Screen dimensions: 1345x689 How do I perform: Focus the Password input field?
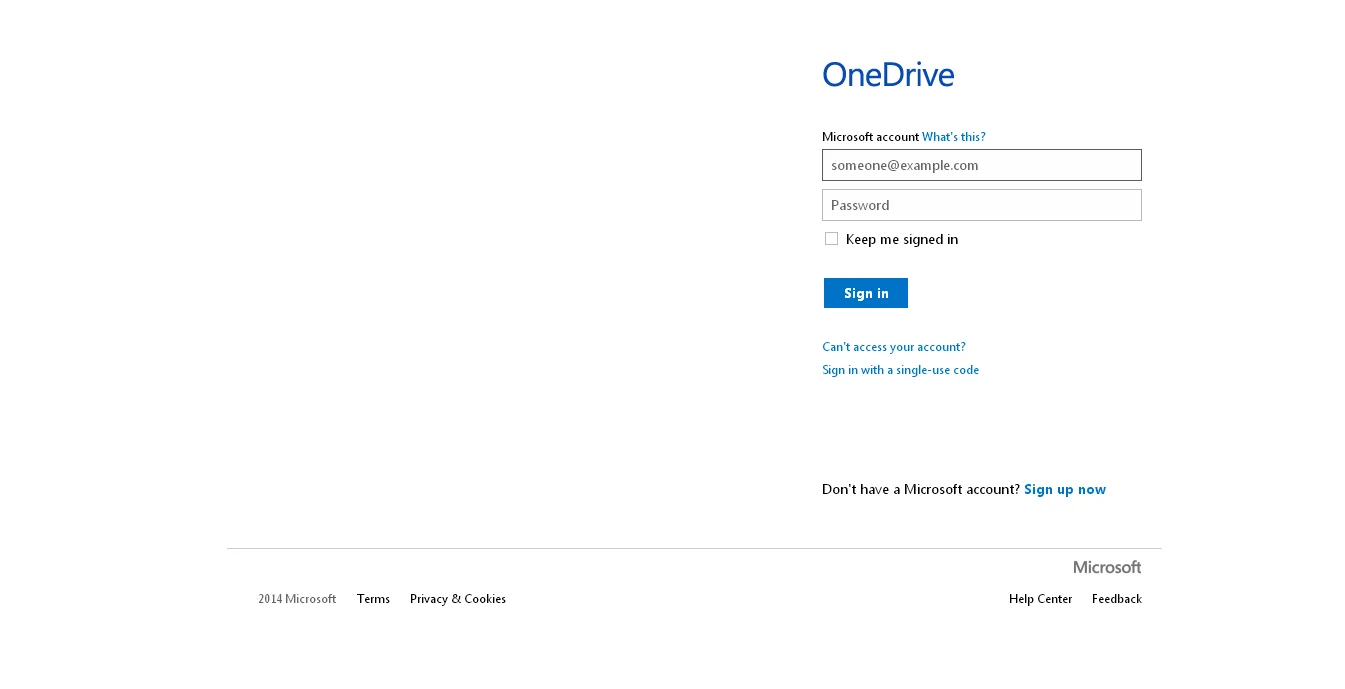[981, 205]
